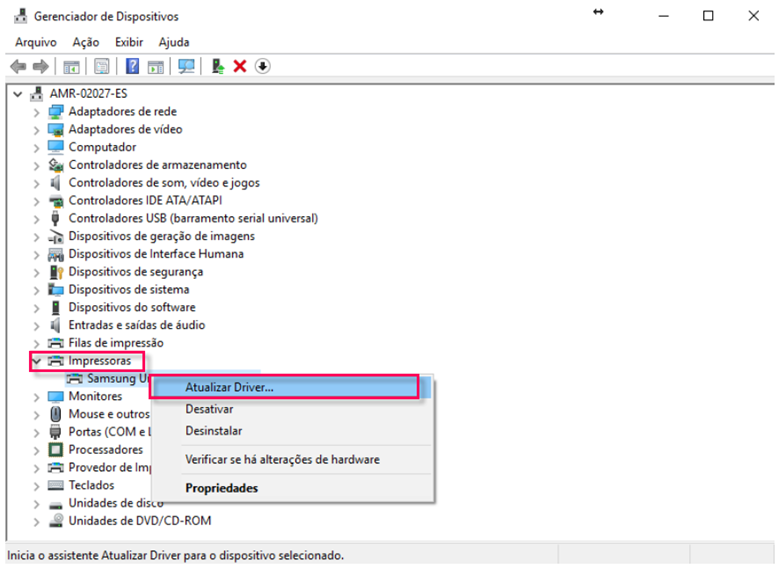Click the black down-arrow toolbar icon

[263, 67]
